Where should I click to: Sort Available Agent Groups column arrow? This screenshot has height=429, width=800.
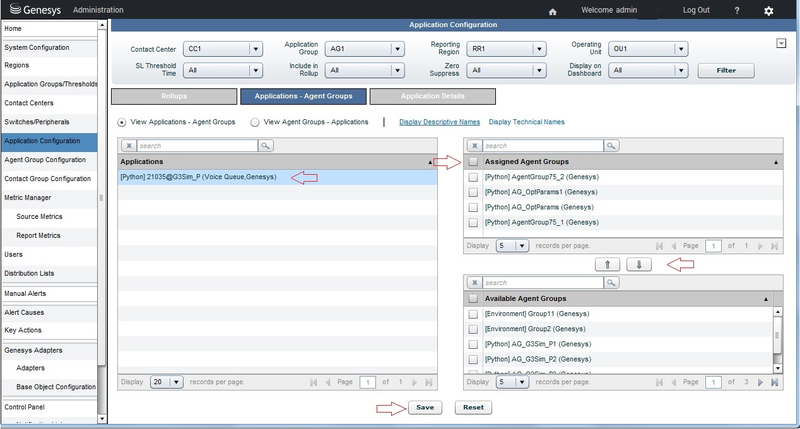point(765,299)
